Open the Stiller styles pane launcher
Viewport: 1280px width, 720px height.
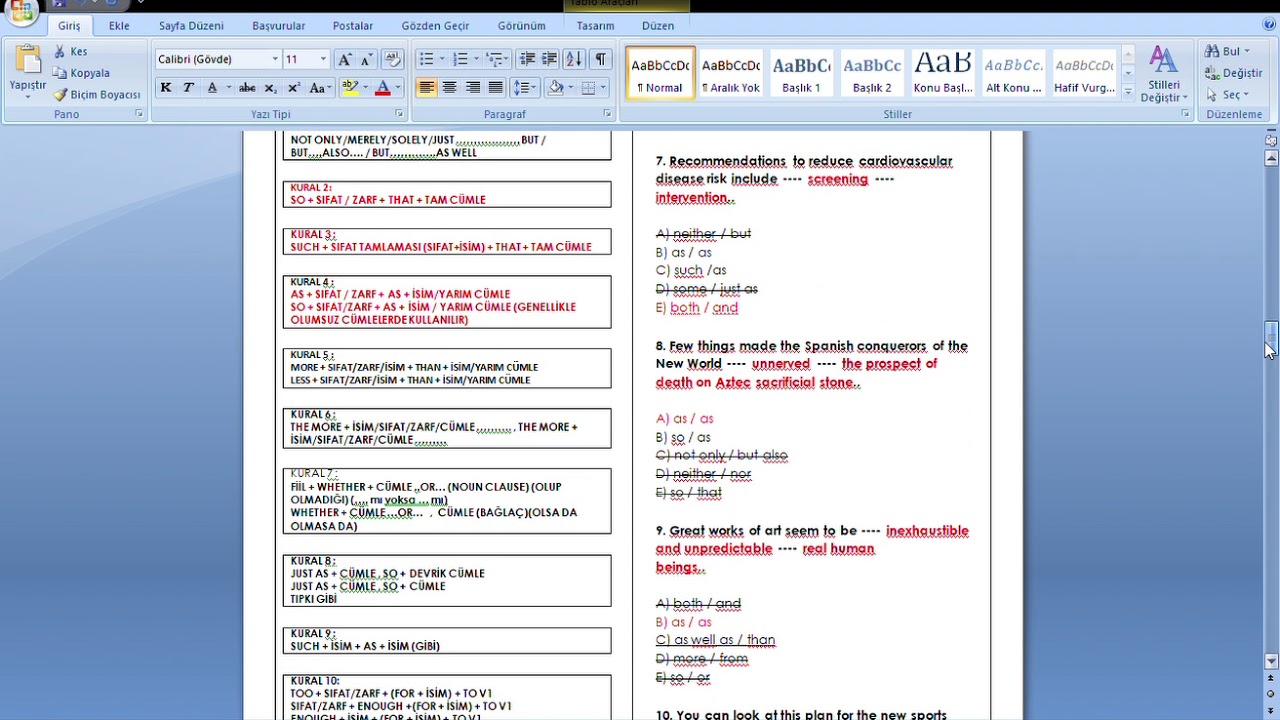[x=1186, y=114]
